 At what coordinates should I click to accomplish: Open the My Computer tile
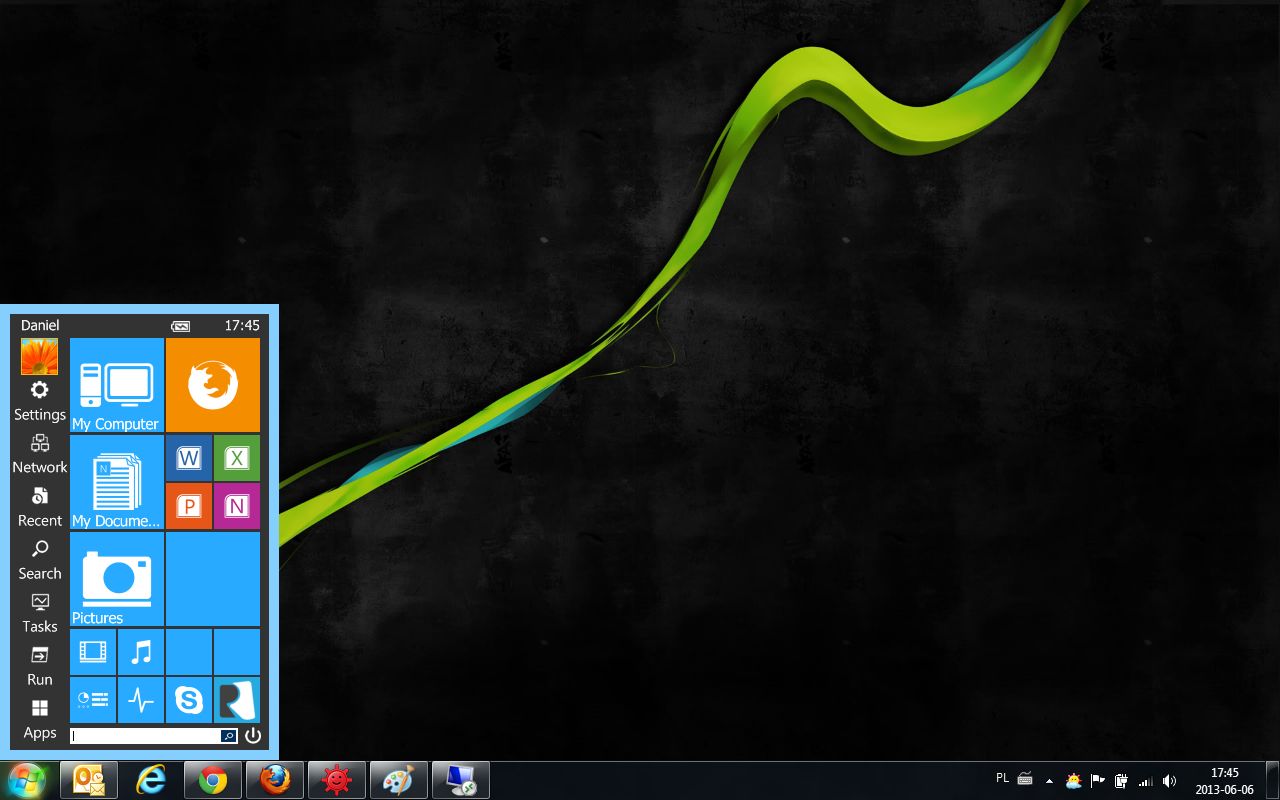[117, 385]
